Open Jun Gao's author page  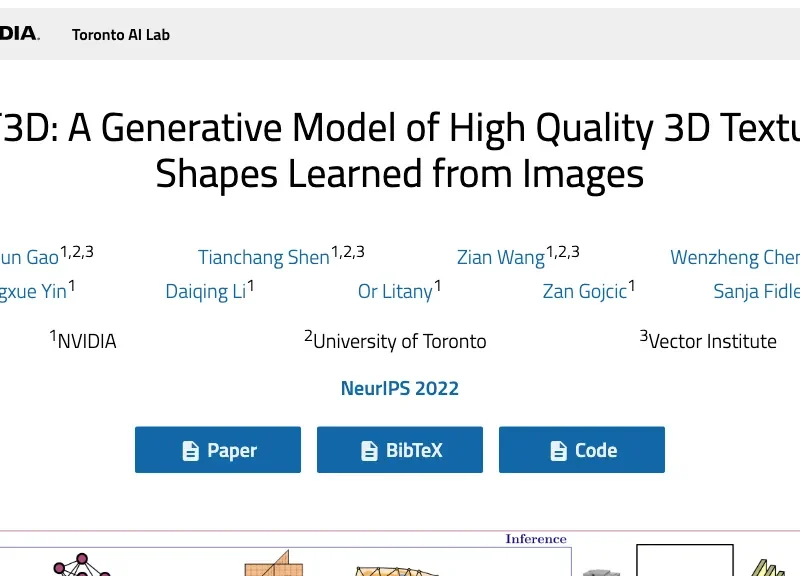[30, 257]
